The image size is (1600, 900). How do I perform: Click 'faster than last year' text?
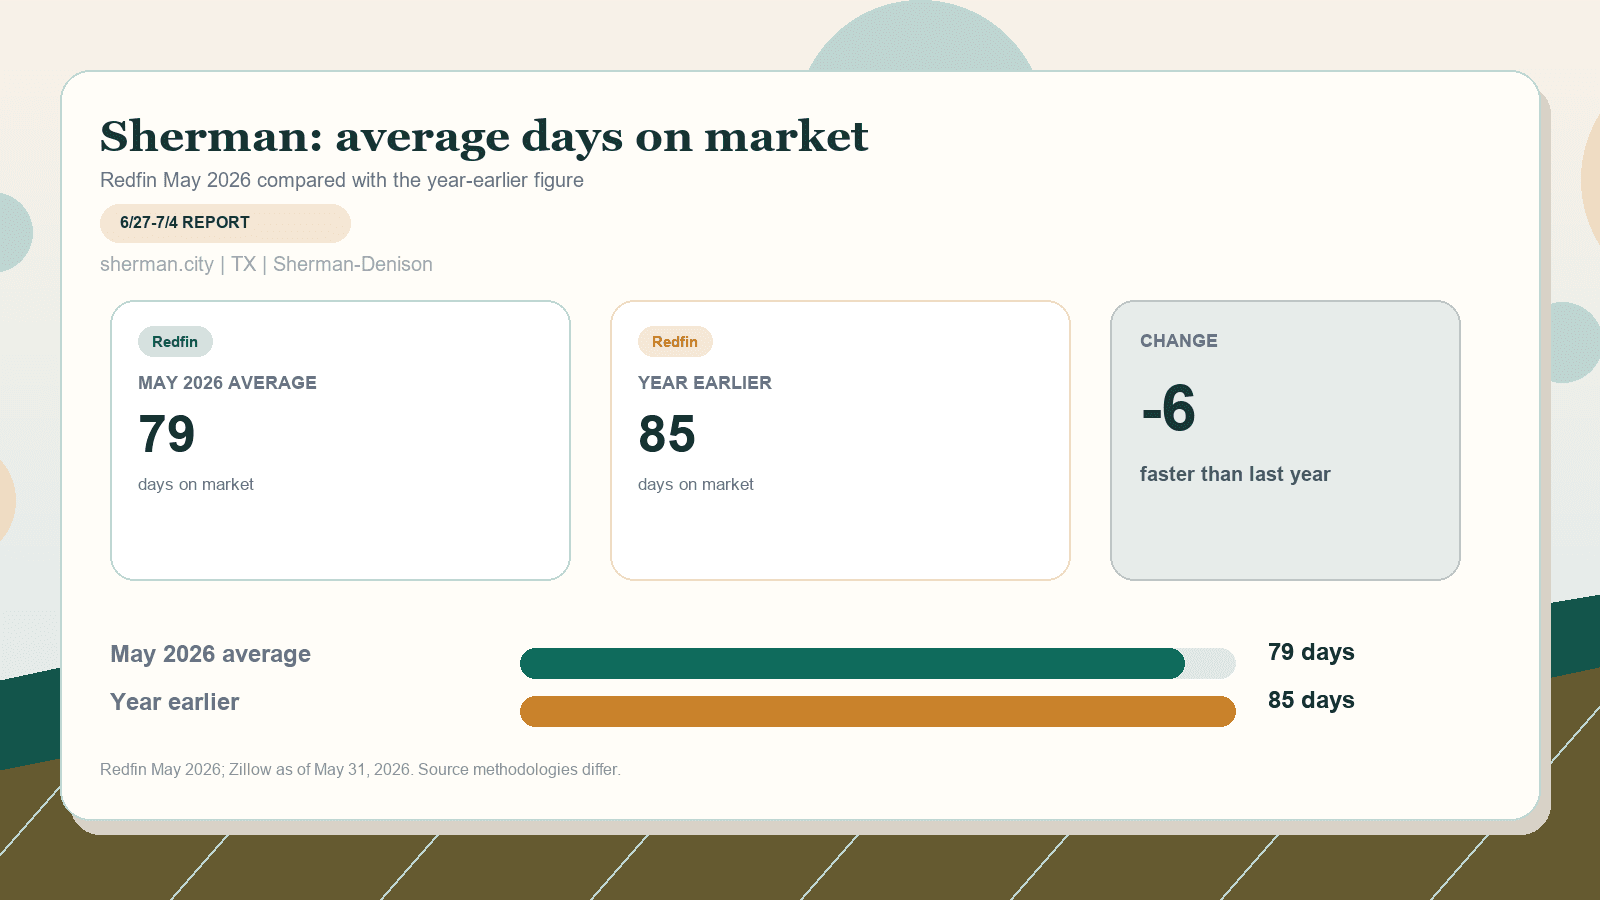[x=1235, y=474]
